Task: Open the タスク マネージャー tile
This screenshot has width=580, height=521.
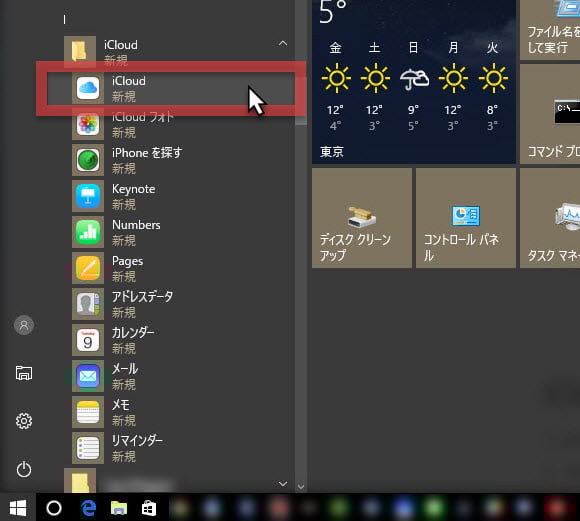Action: point(550,218)
